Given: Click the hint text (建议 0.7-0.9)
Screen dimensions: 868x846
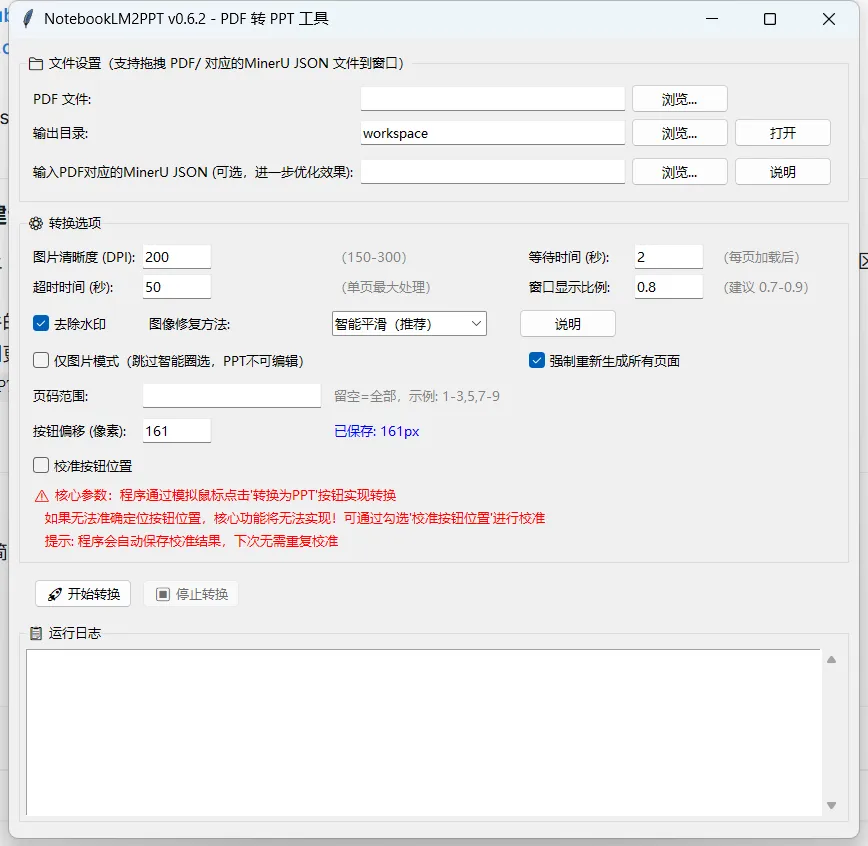Looking at the screenshot, I should pyautogui.click(x=766, y=287).
